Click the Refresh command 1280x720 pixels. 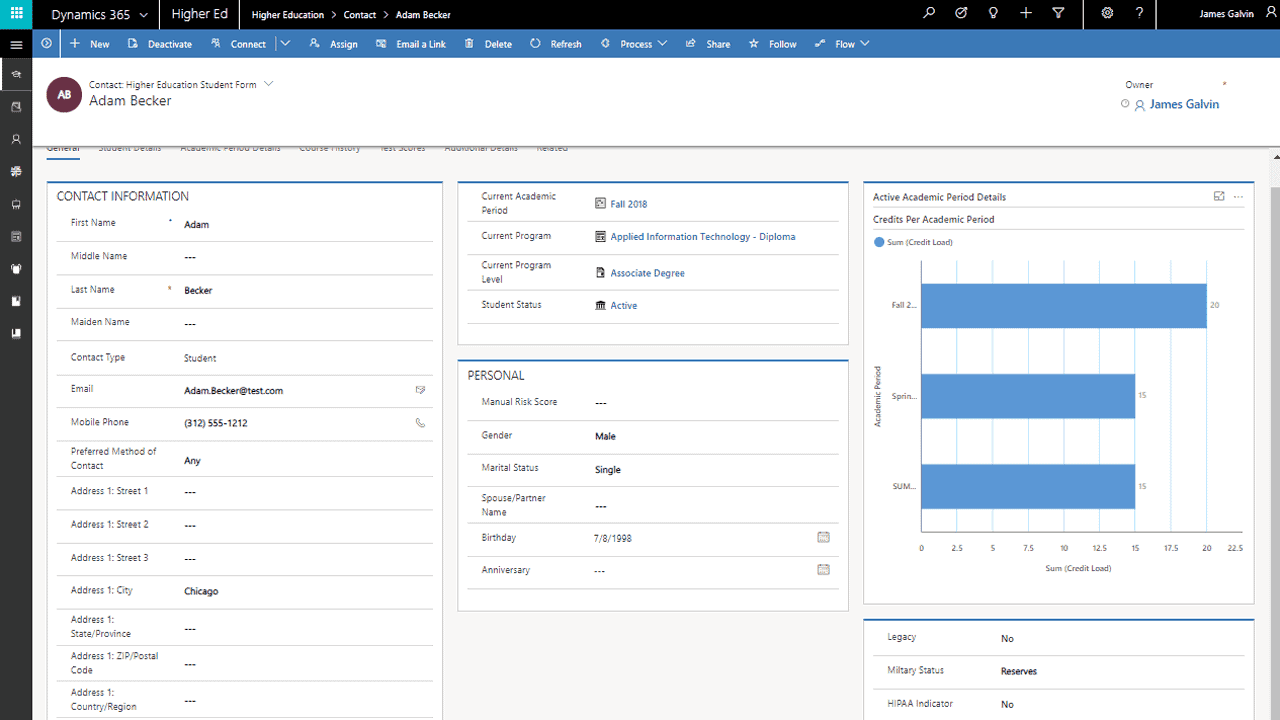[556, 44]
